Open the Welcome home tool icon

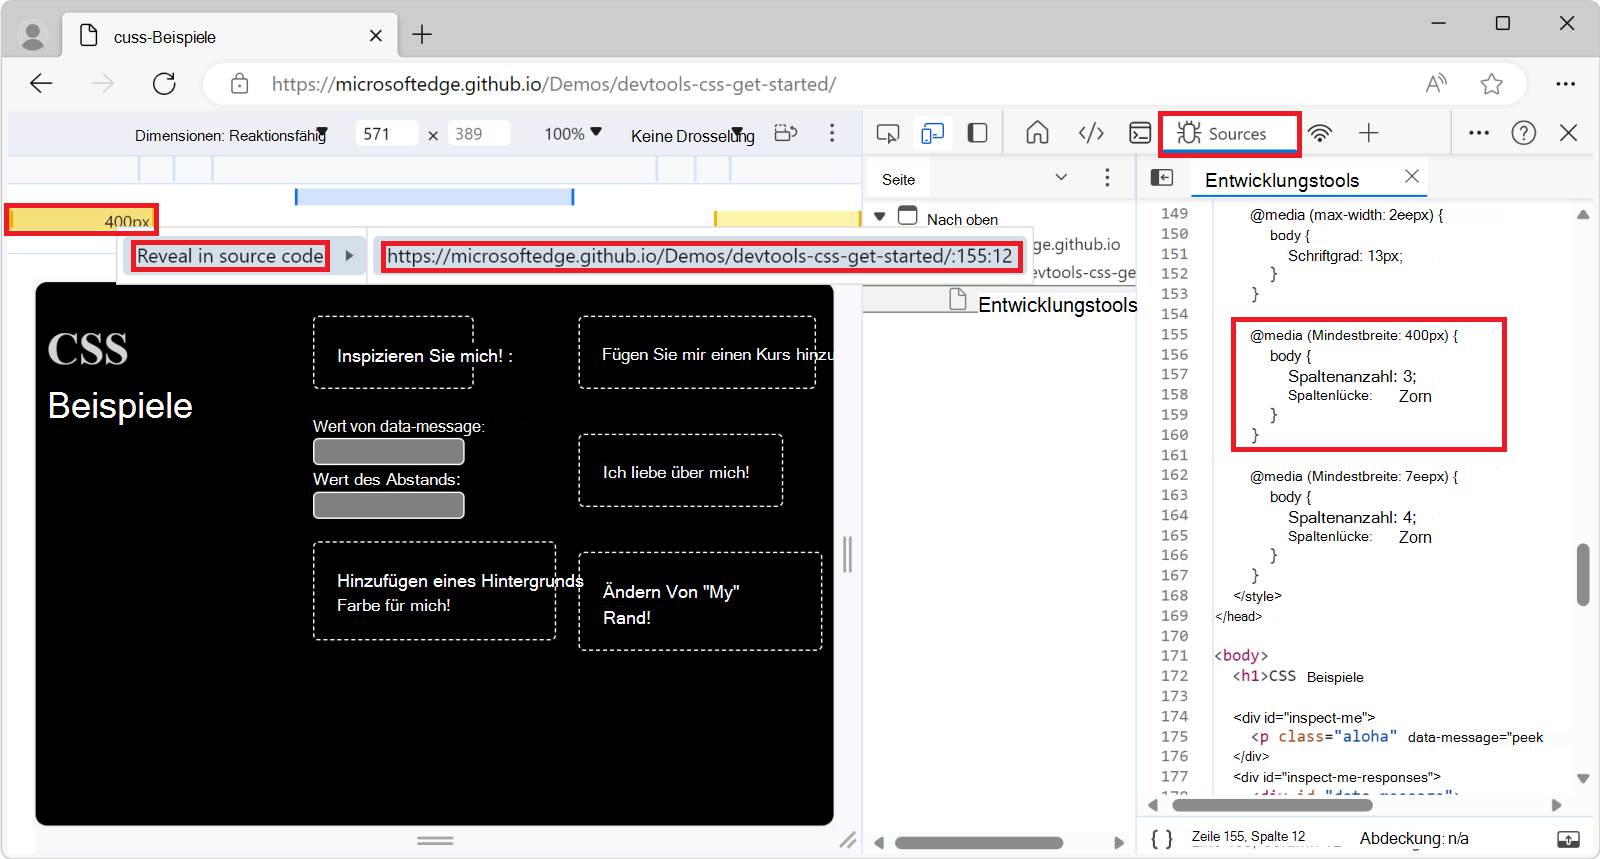[x=1037, y=133]
